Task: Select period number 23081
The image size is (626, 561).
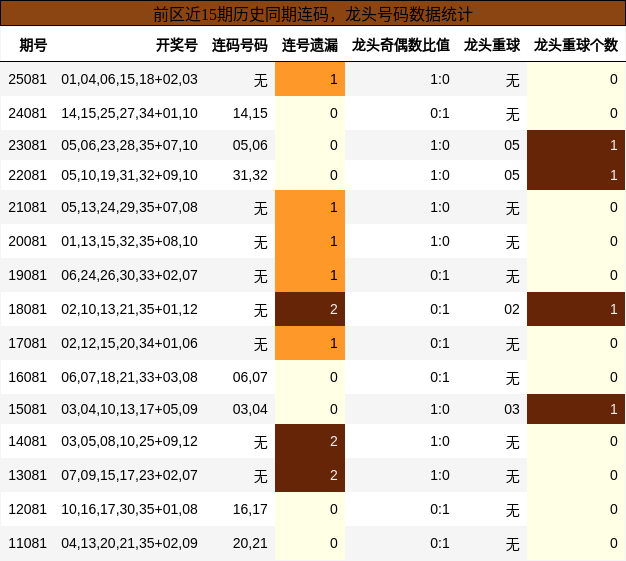Action: point(28,145)
